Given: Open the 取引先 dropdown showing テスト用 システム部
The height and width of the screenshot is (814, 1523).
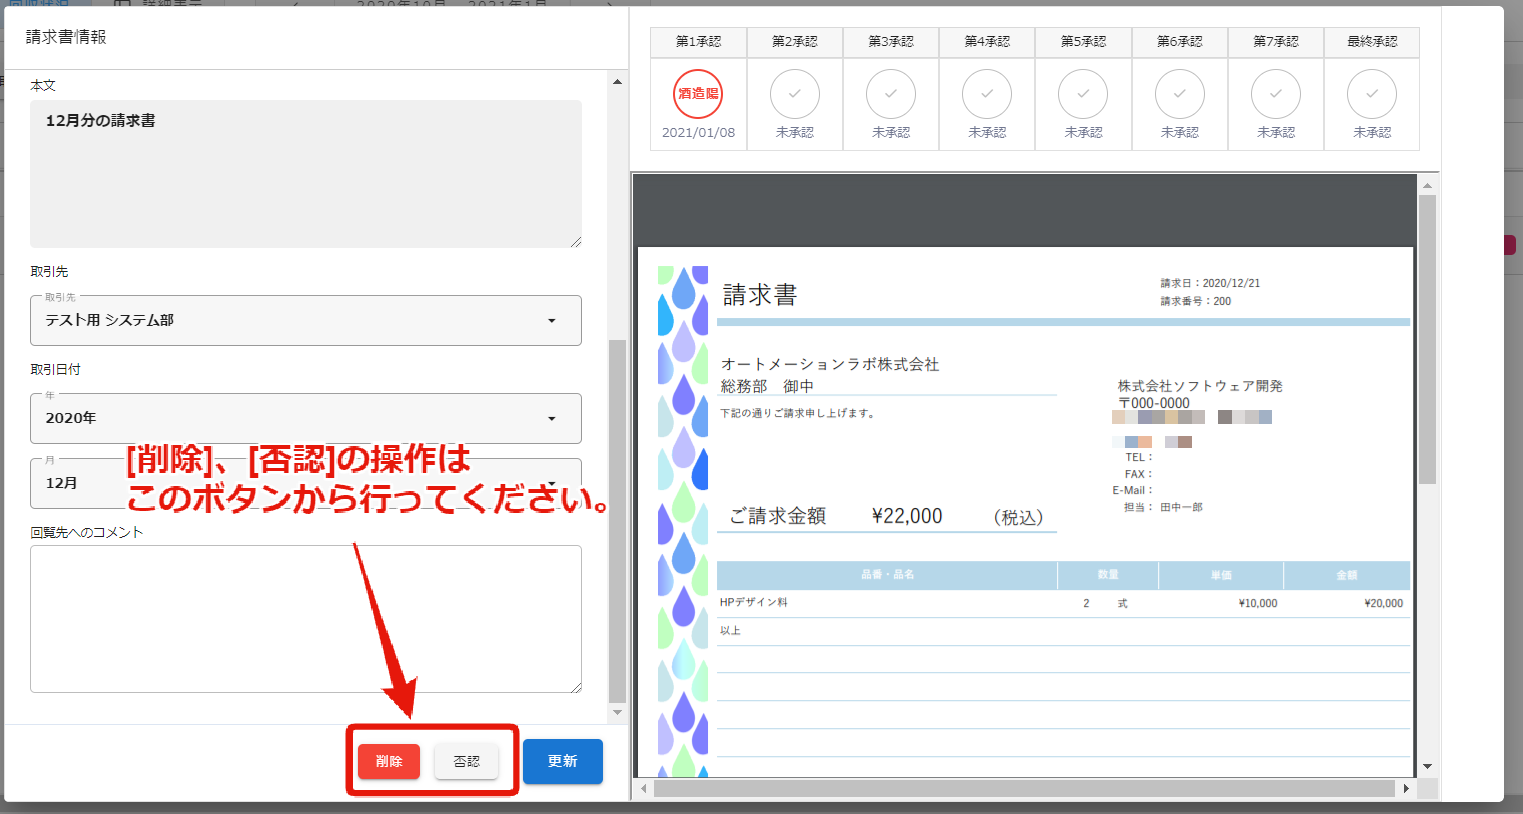Looking at the screenshot, I should tap(306, 320).
